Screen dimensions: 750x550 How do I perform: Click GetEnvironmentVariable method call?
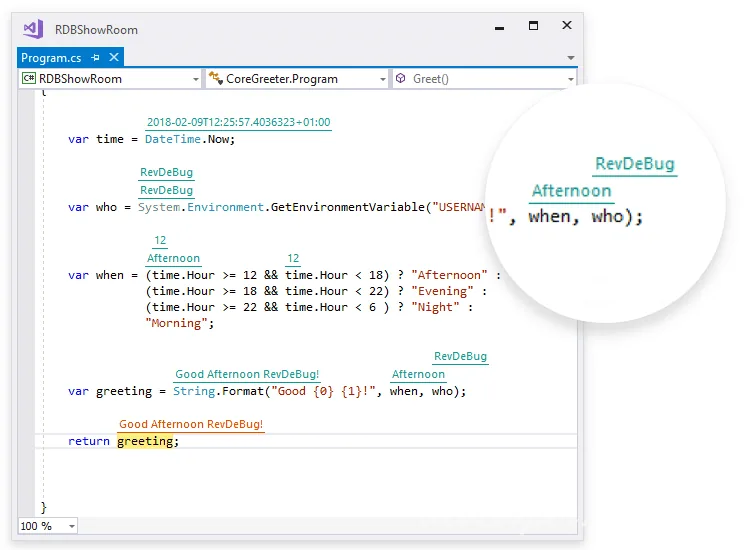(x=348, y=207)
